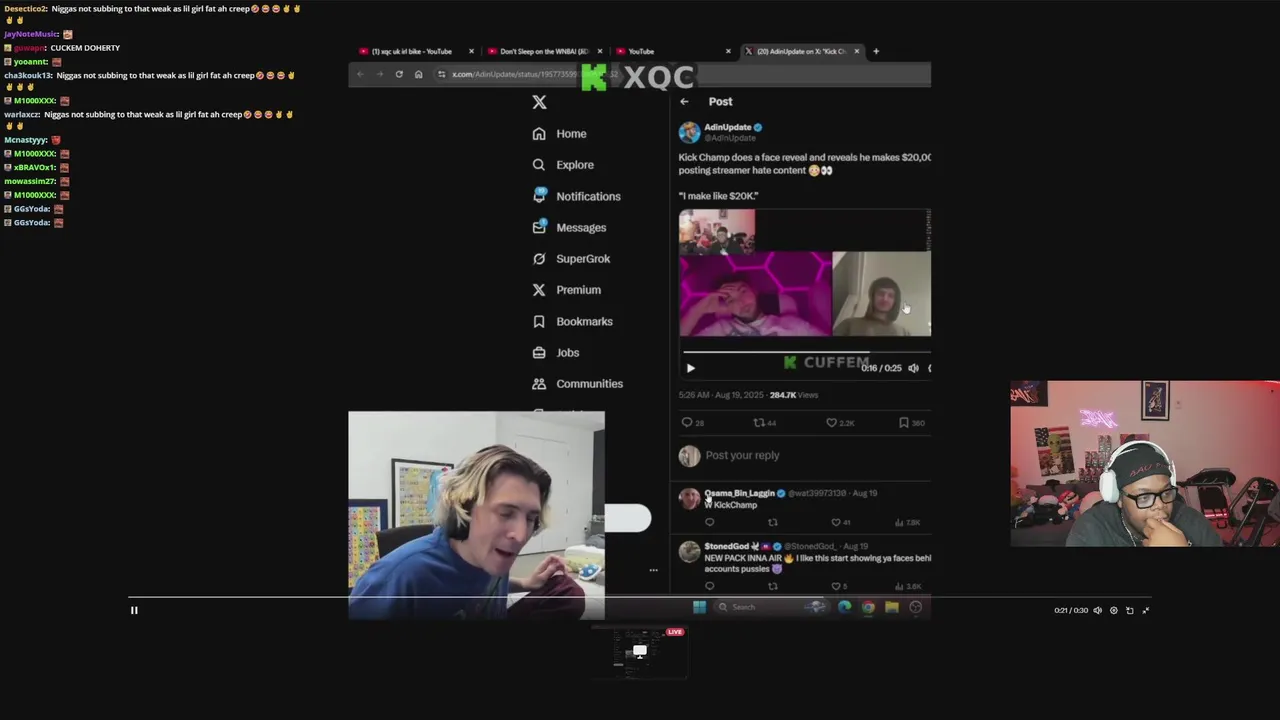Repost the AdinUpdate post
1280x720 pixels.
[759, 423]
